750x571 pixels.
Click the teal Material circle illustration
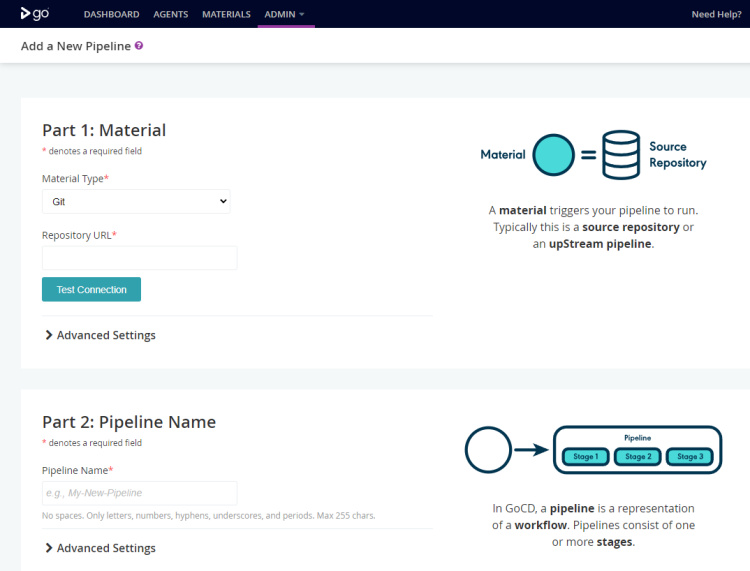(x=553, y=155)
